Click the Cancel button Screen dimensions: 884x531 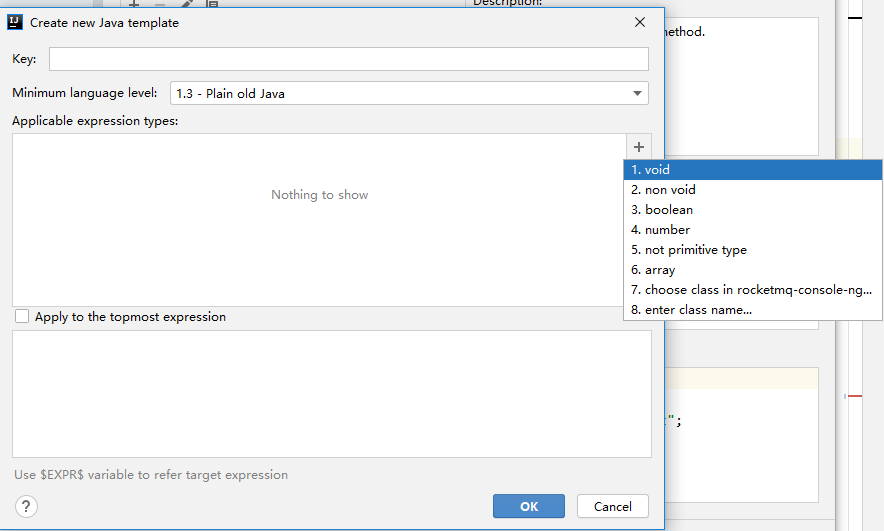tap(612, 506)
